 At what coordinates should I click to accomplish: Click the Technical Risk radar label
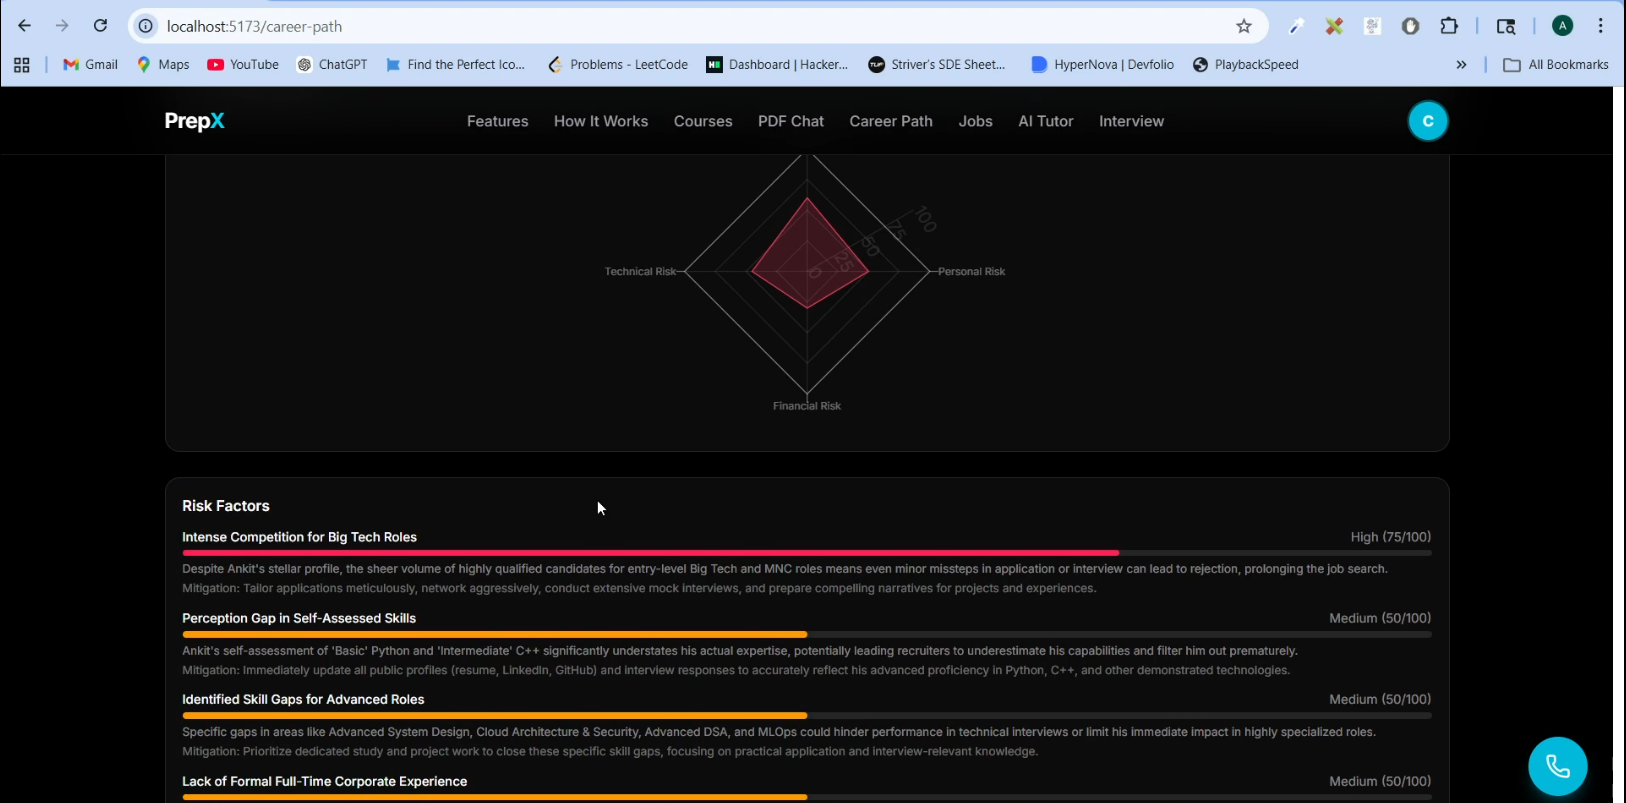(640, 271)
